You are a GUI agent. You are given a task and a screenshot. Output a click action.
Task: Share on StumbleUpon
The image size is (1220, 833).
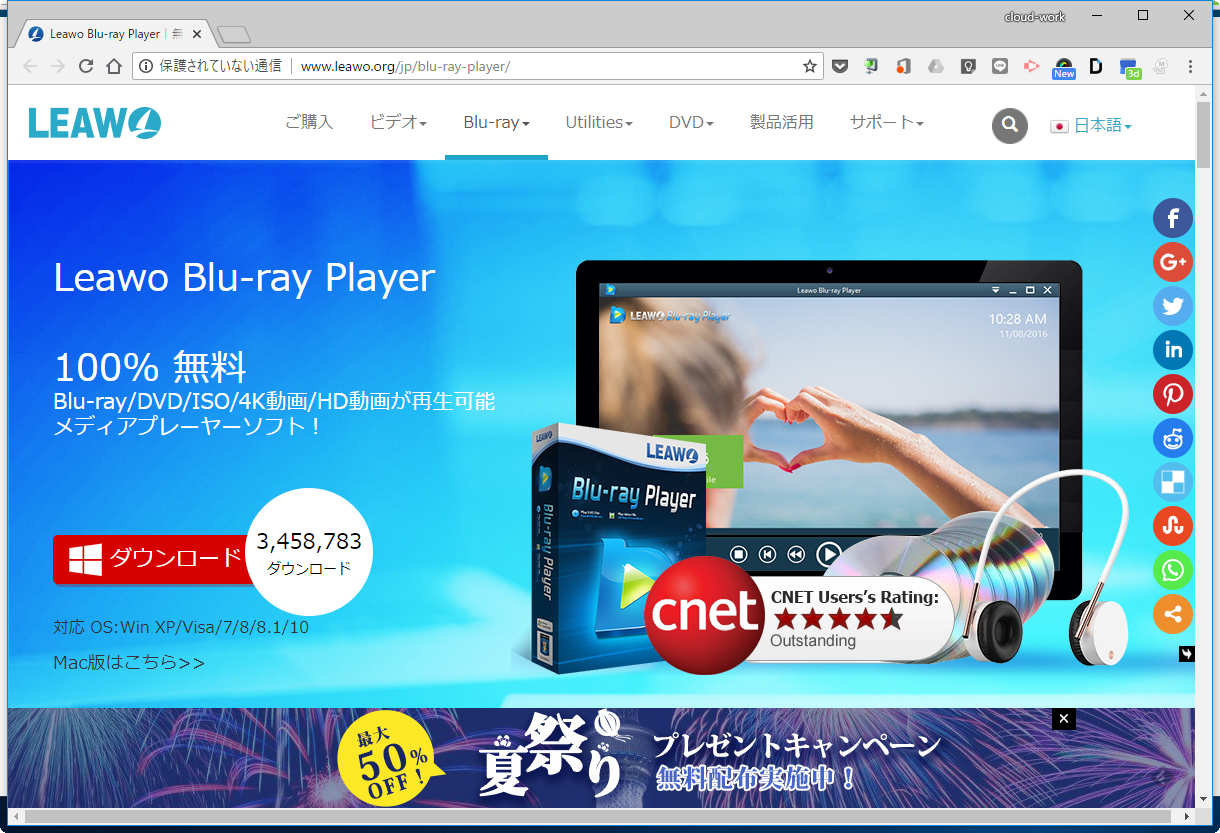(x=1173, y=526)
